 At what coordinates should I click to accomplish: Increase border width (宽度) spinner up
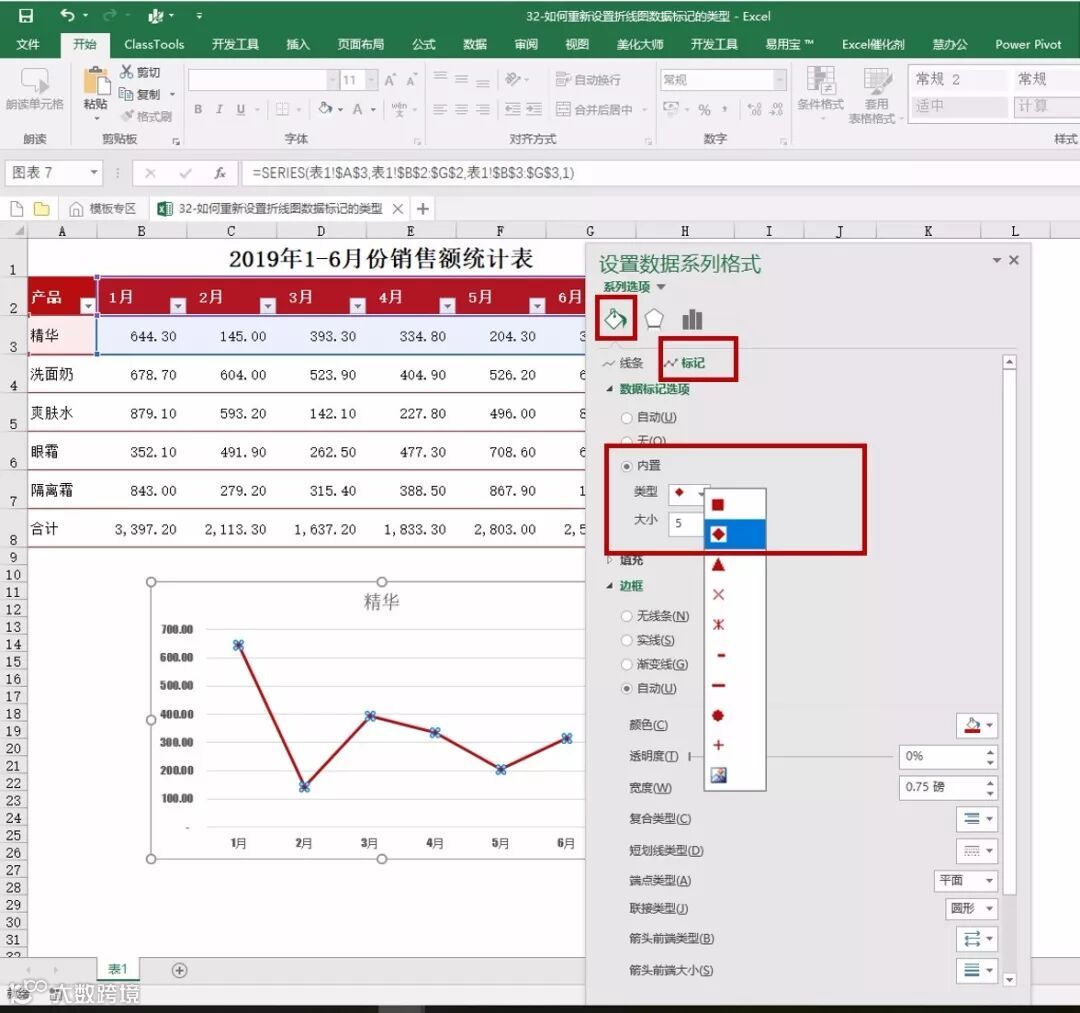[x=990, y=782]
